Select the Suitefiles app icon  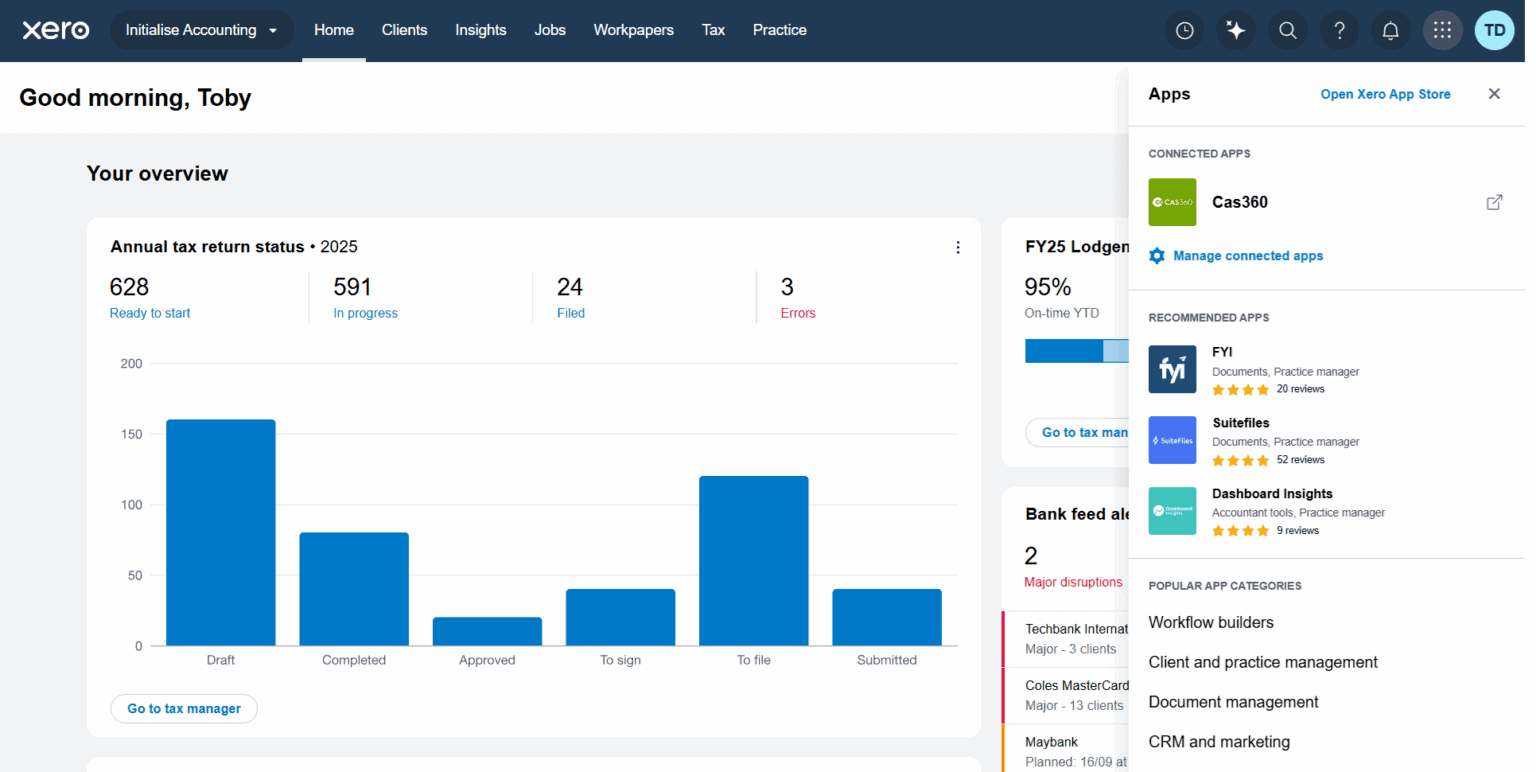click(x=1172, y=440)
